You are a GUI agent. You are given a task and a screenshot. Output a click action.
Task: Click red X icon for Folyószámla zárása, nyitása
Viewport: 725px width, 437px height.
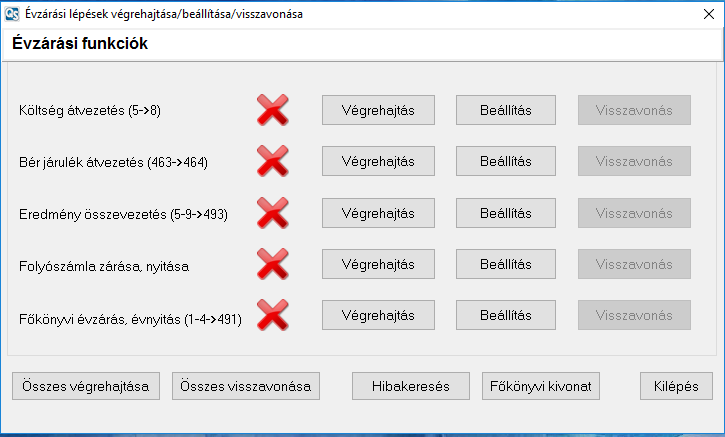(x=273, y=265)
